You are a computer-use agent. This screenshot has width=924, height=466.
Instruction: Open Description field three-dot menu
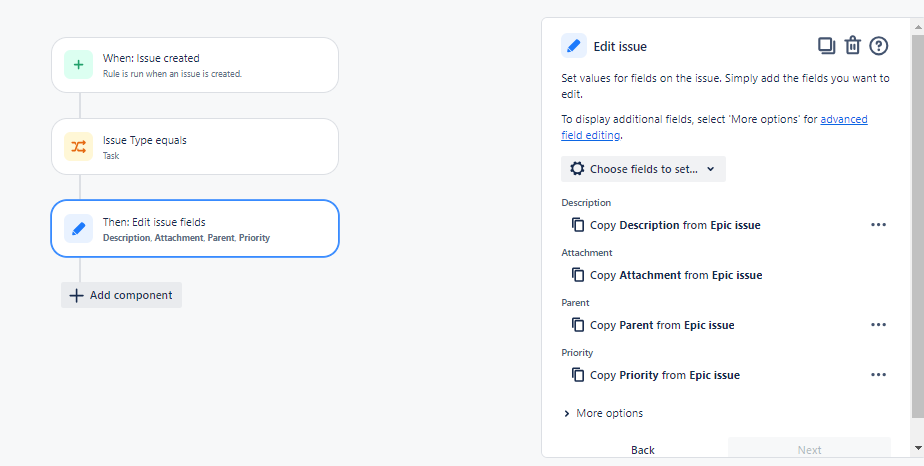pyautogui.click(x=878, y=225)
